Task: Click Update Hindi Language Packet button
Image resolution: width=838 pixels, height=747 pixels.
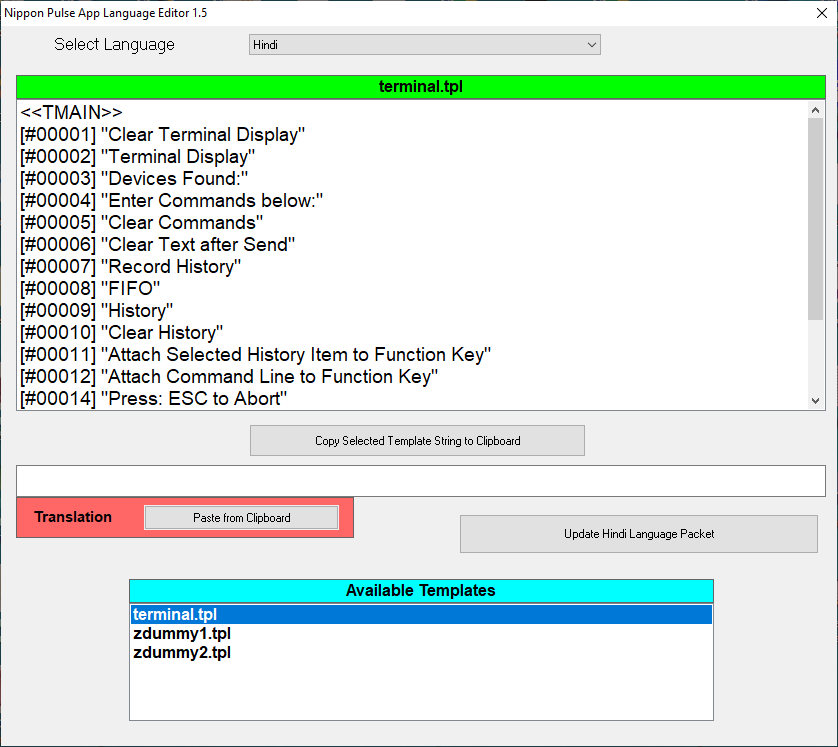Action: click(639, 534)
